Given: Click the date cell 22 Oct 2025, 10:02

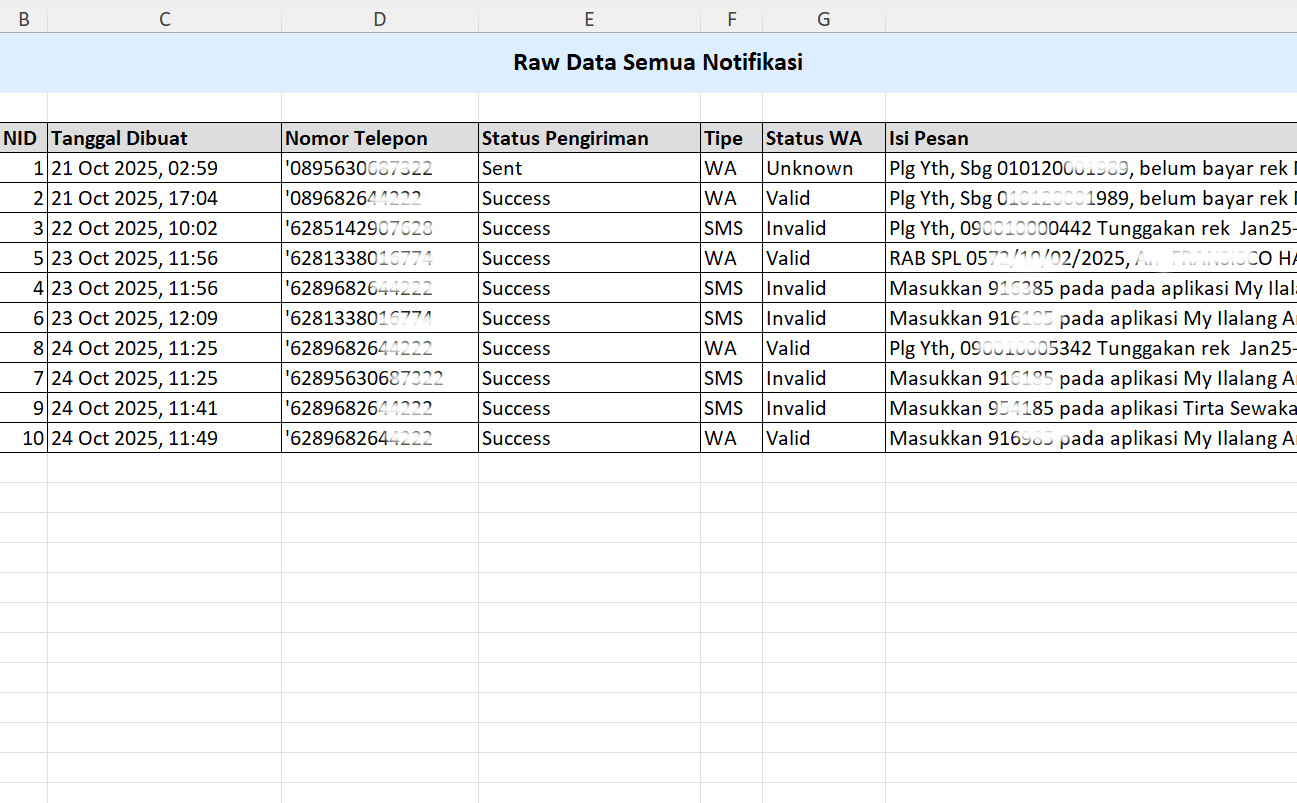Looking at the screenshot, I should click(164, 228).
